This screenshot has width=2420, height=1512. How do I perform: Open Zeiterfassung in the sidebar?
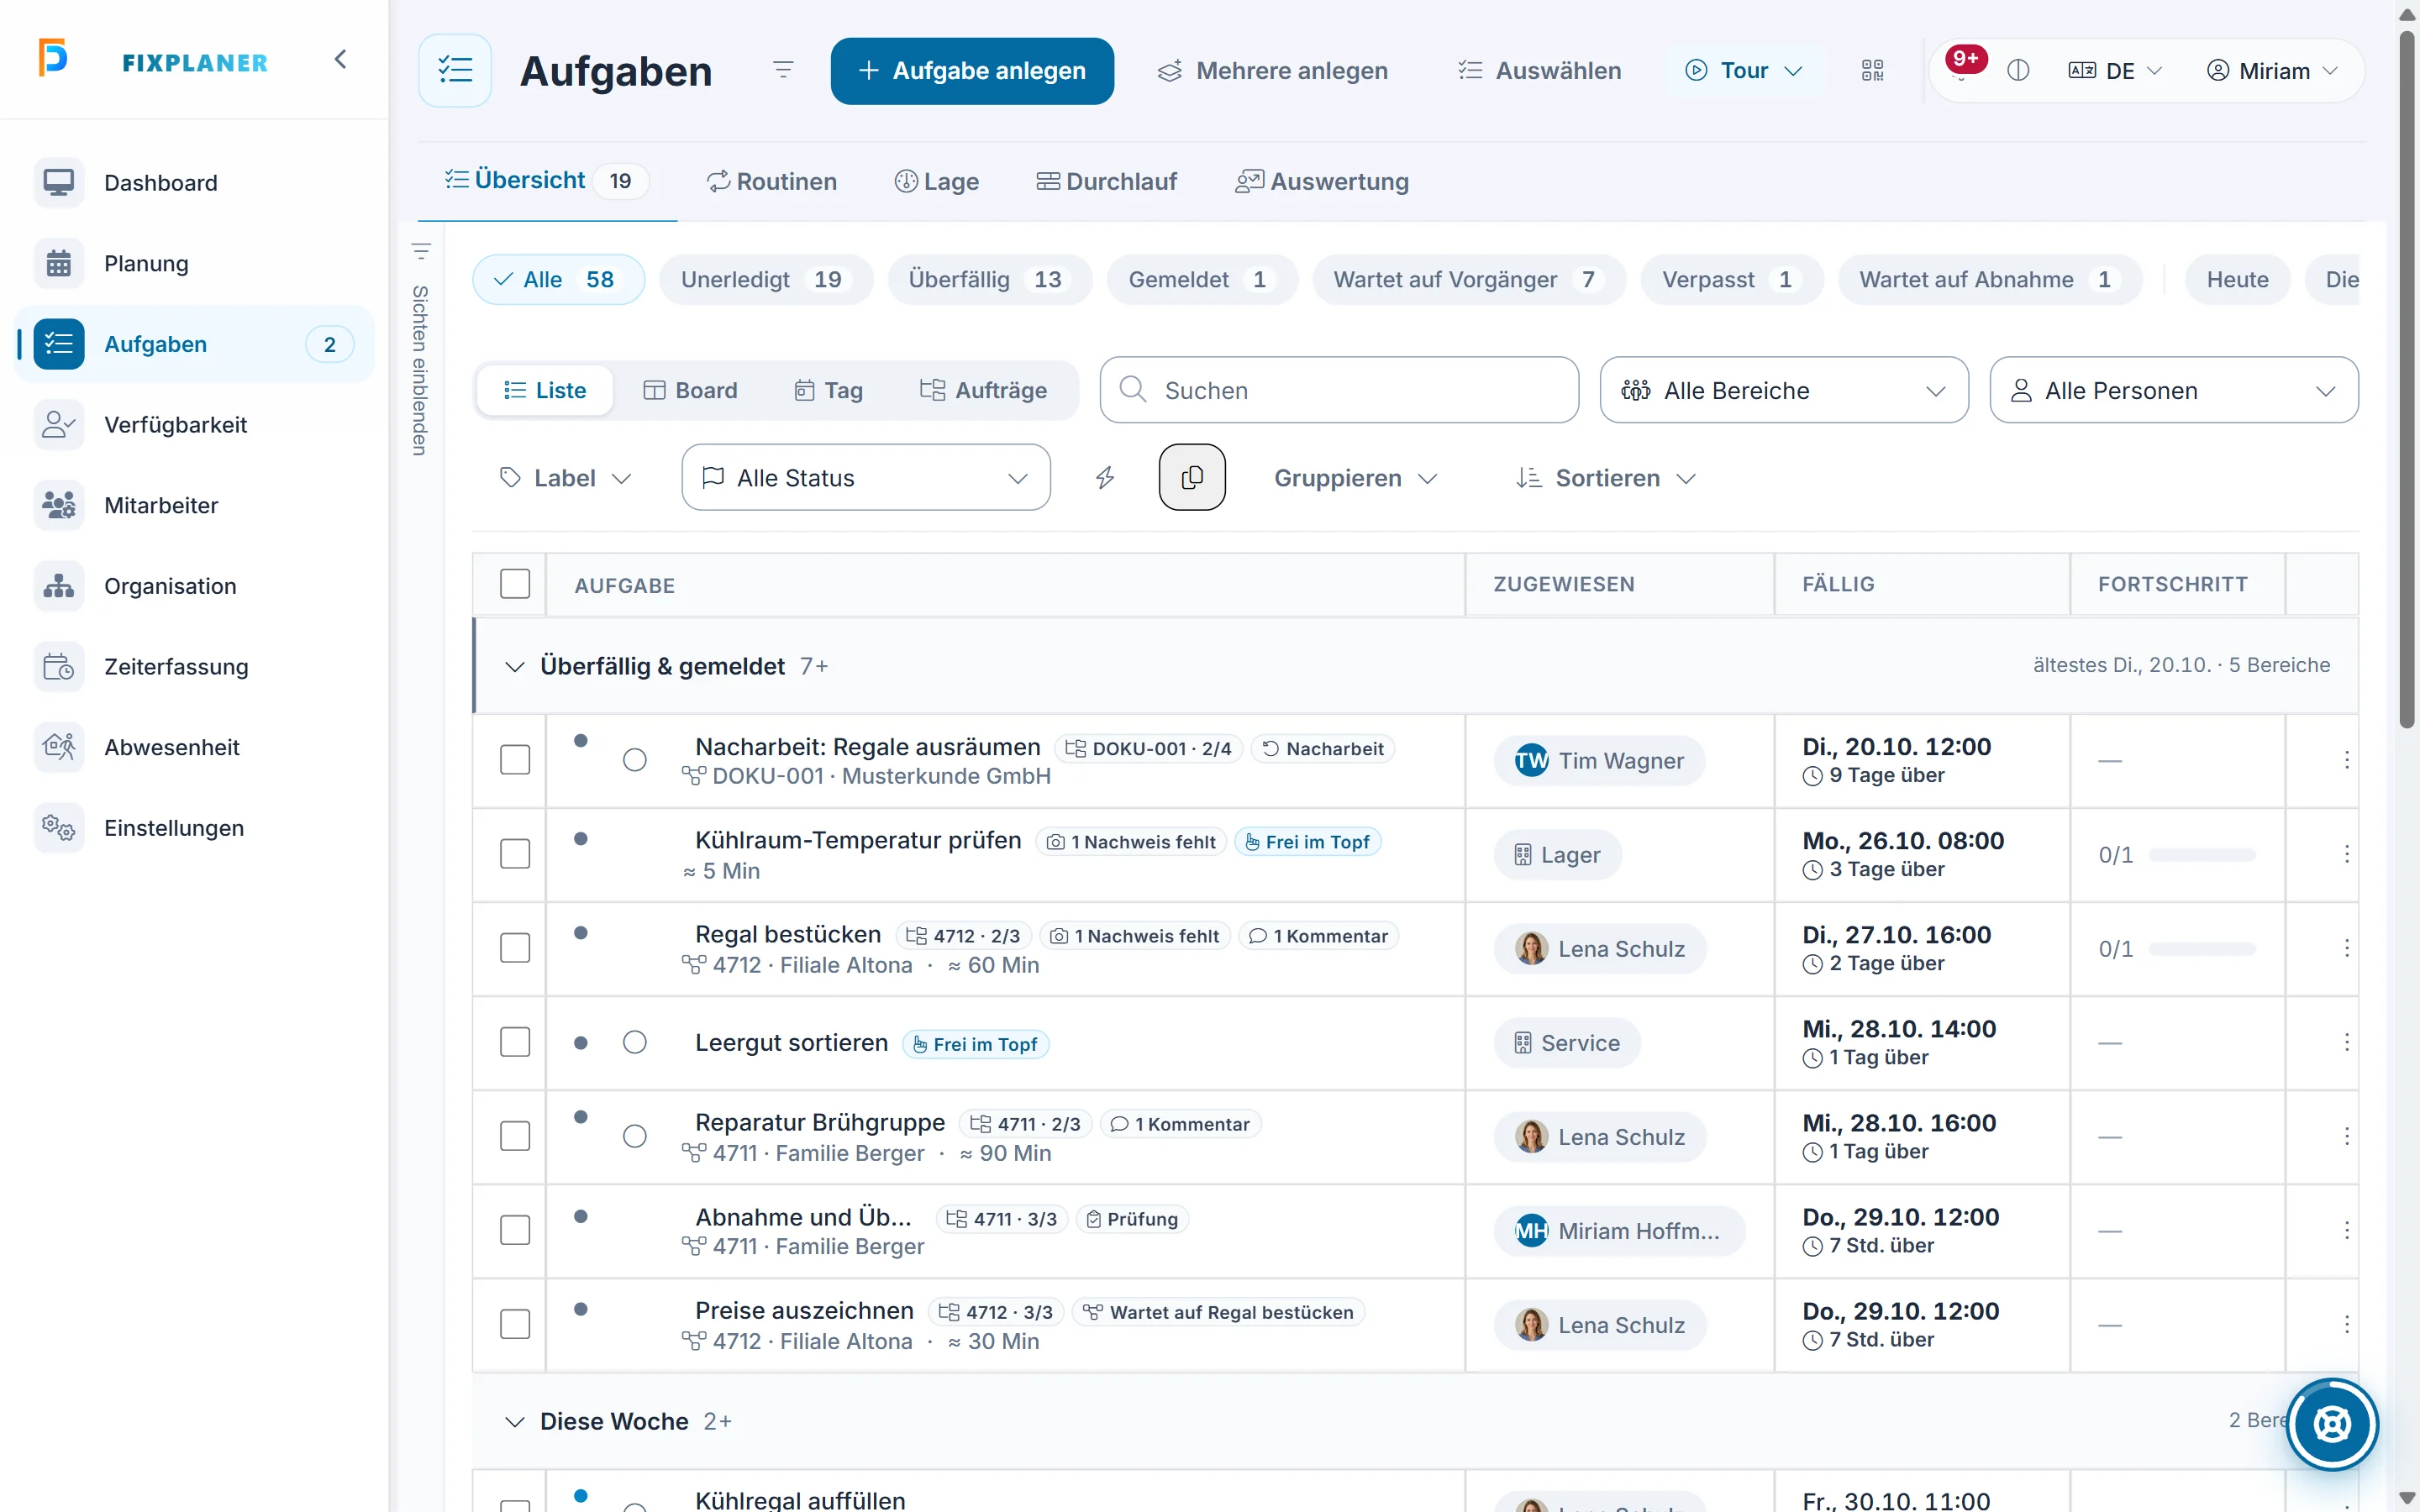pos(195,667)
